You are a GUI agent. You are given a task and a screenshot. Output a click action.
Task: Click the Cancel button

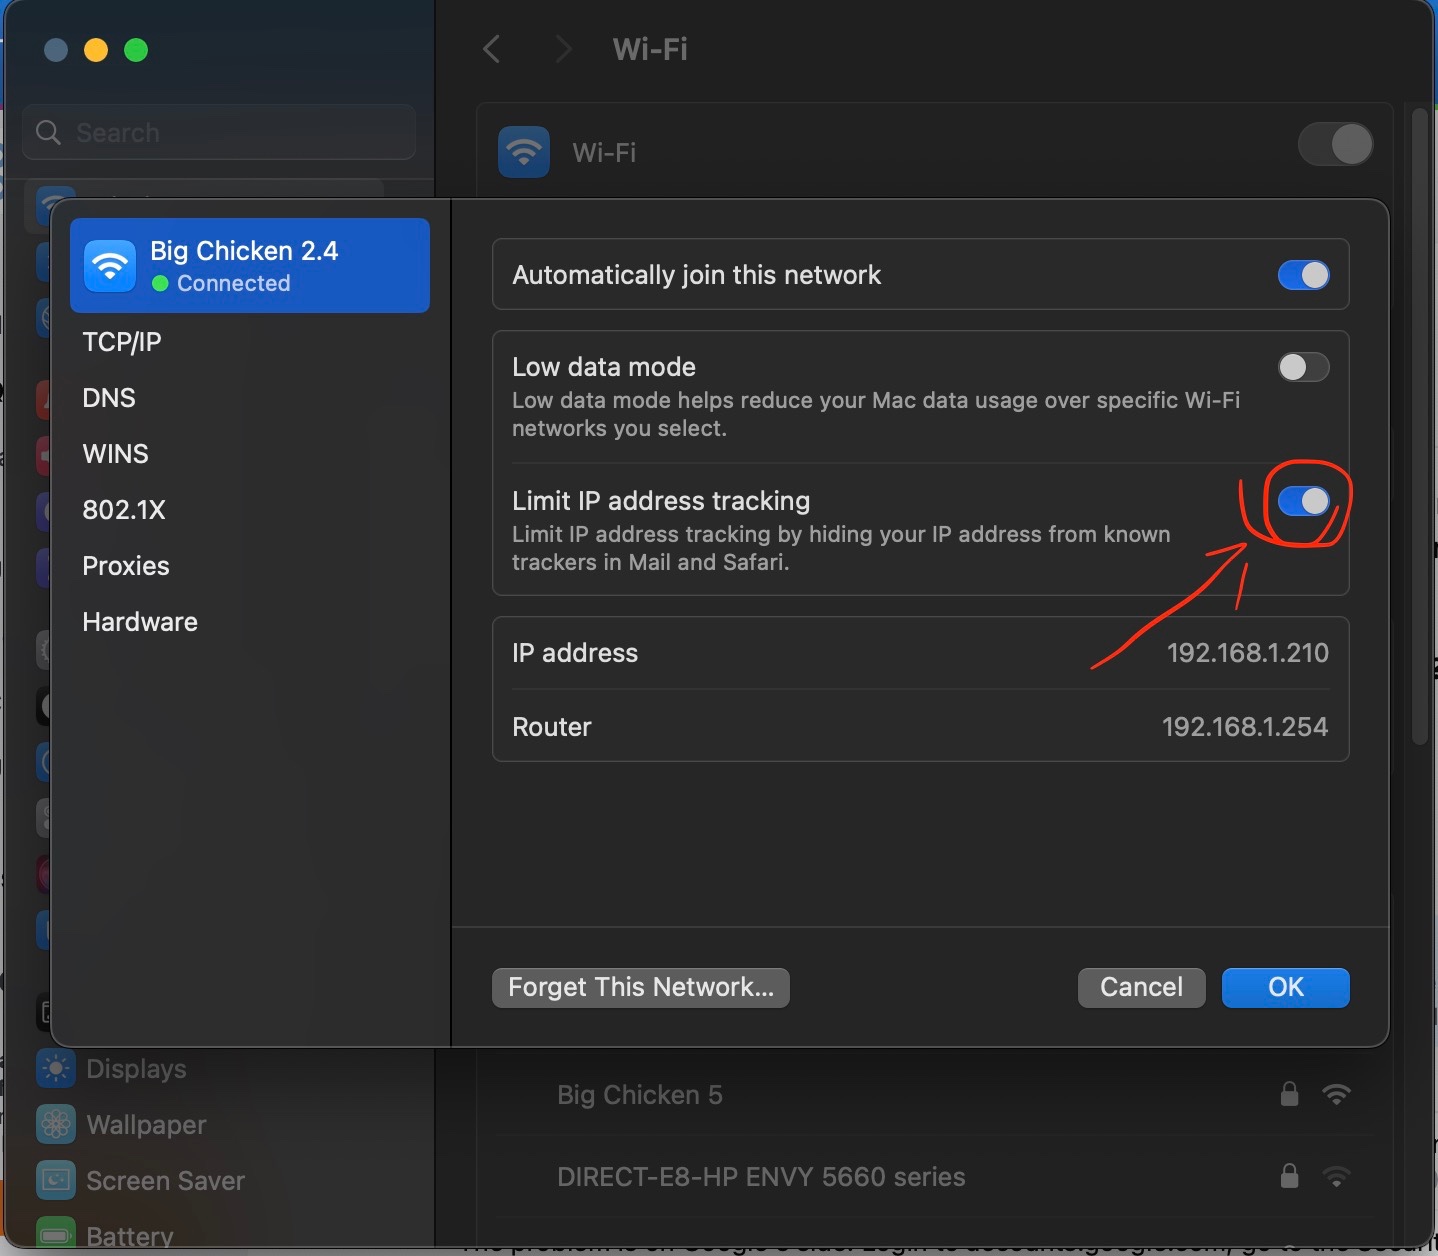point(1141,987)
